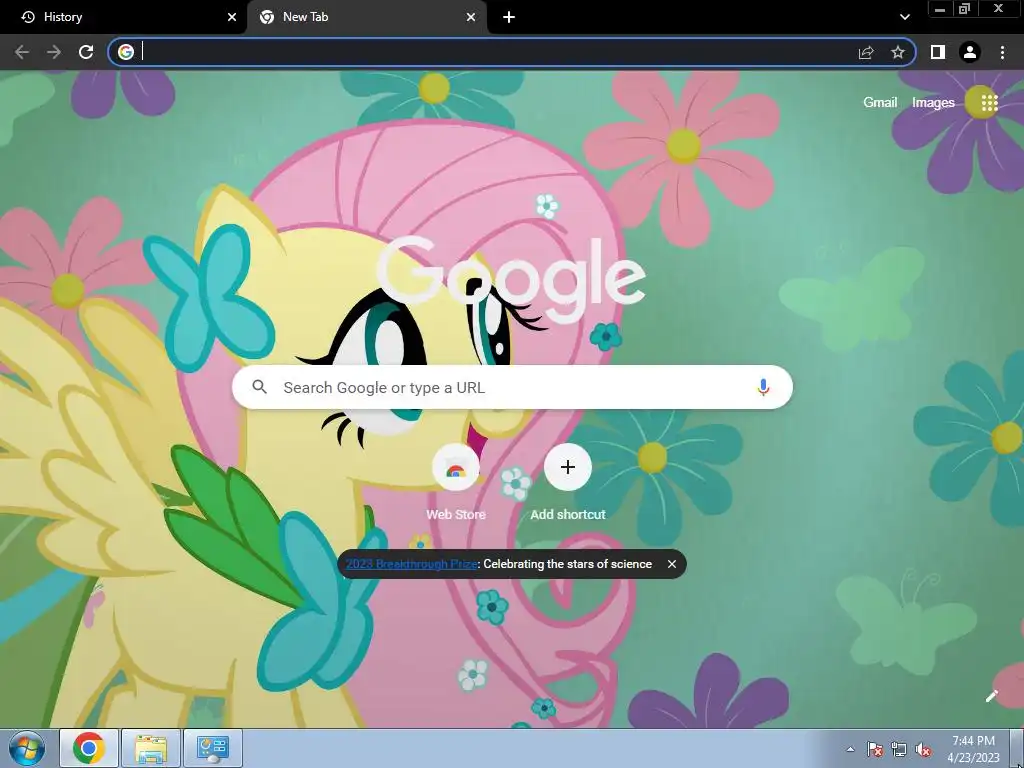Open Chrome's three-dot menu
The height and width of the screenshot is (768, 1024).
[1002, 52]
